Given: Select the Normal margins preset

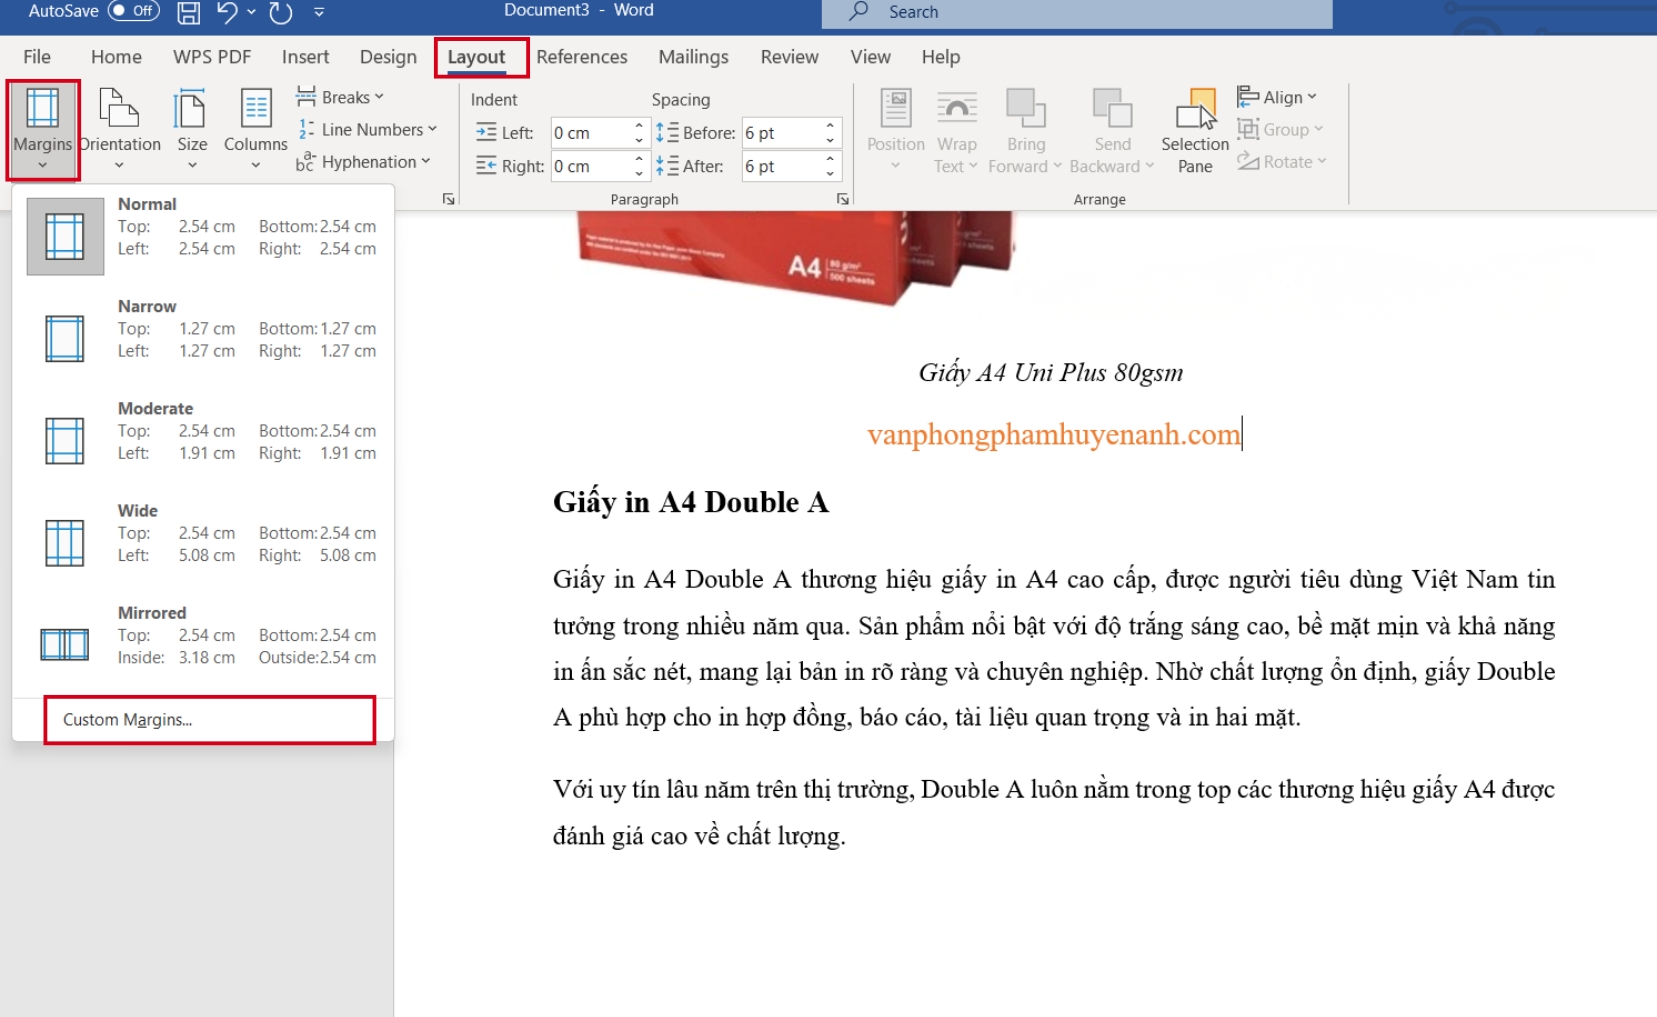Looking at the screenshot, I should coord(203,236).
